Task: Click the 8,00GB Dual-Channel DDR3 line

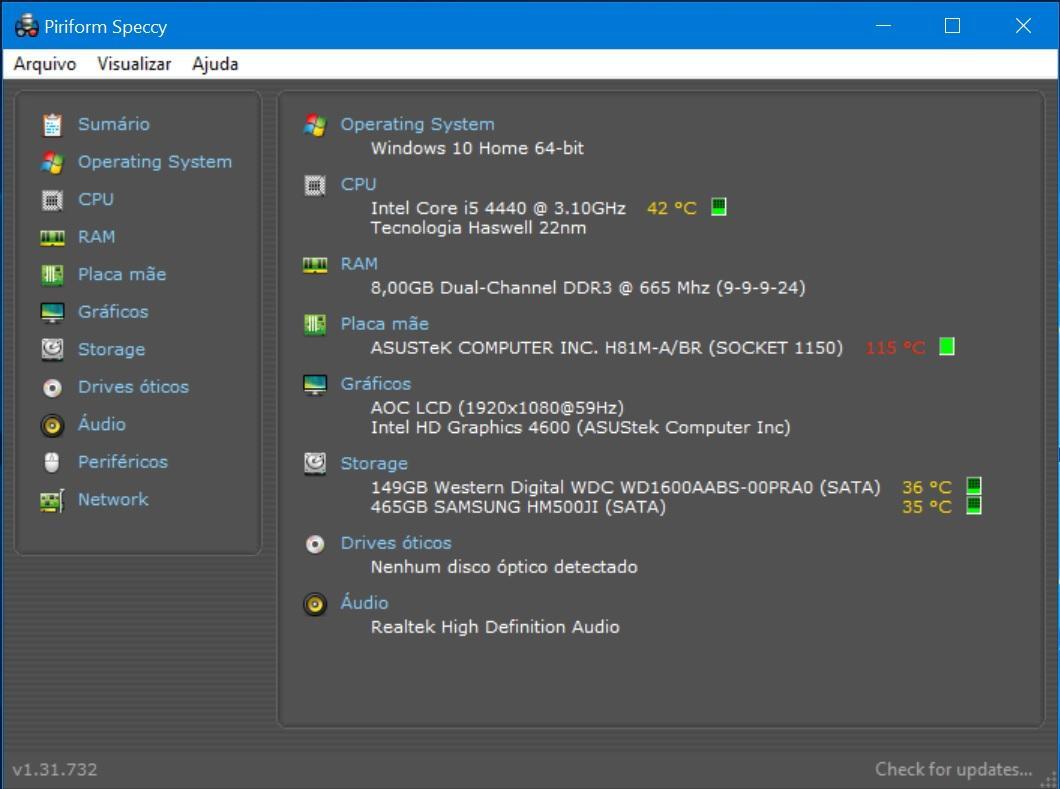Action: click(x=588, y=288)
